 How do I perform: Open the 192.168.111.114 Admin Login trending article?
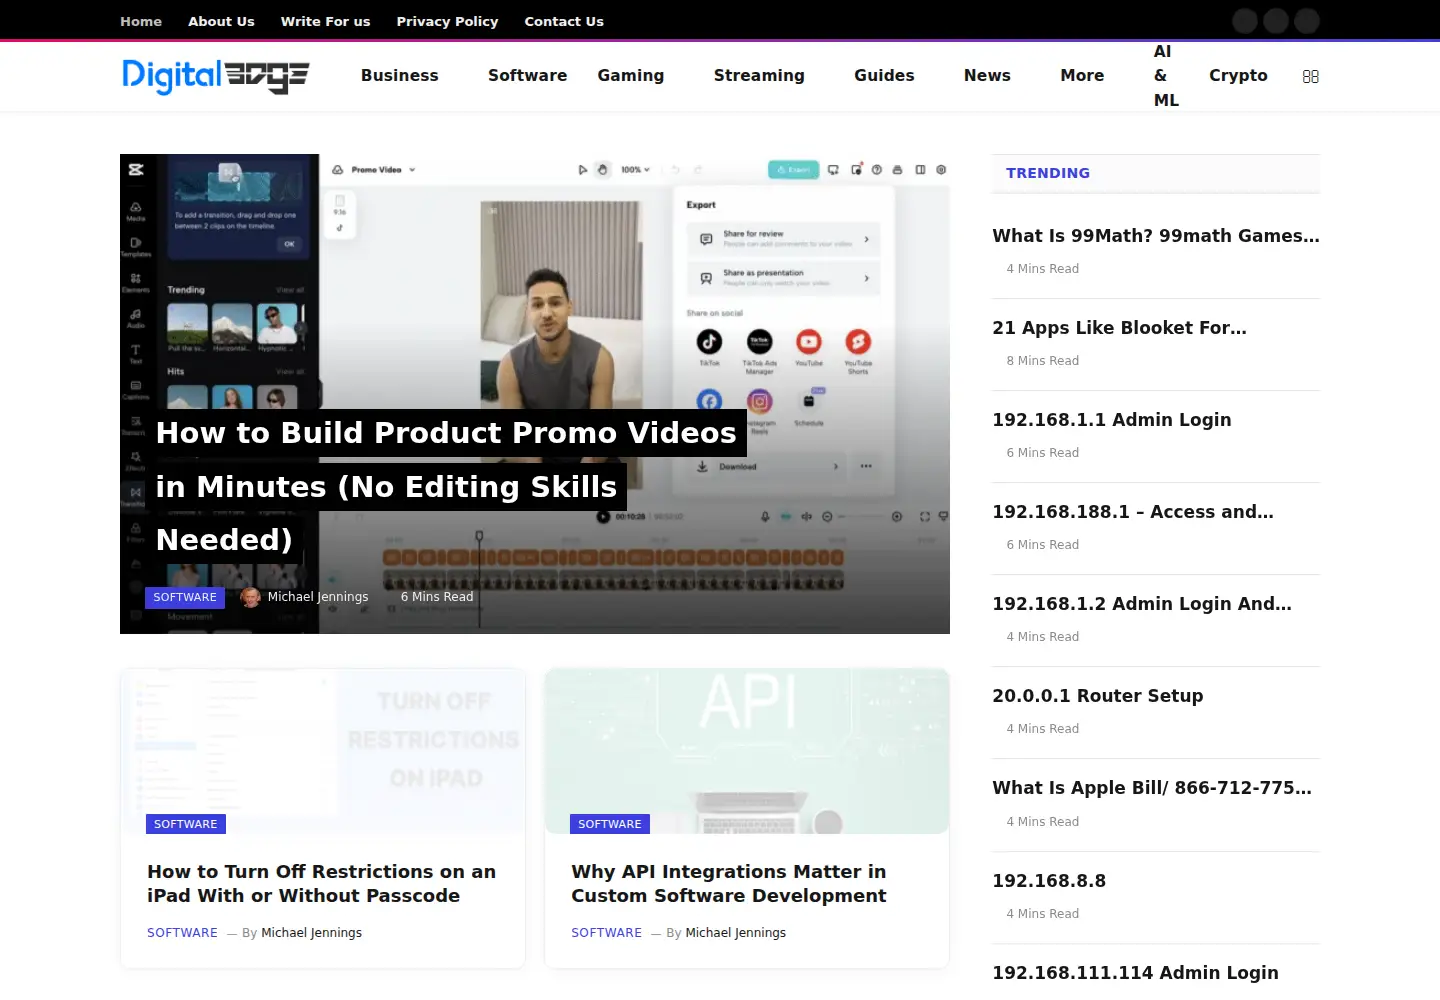point(1135,973)
